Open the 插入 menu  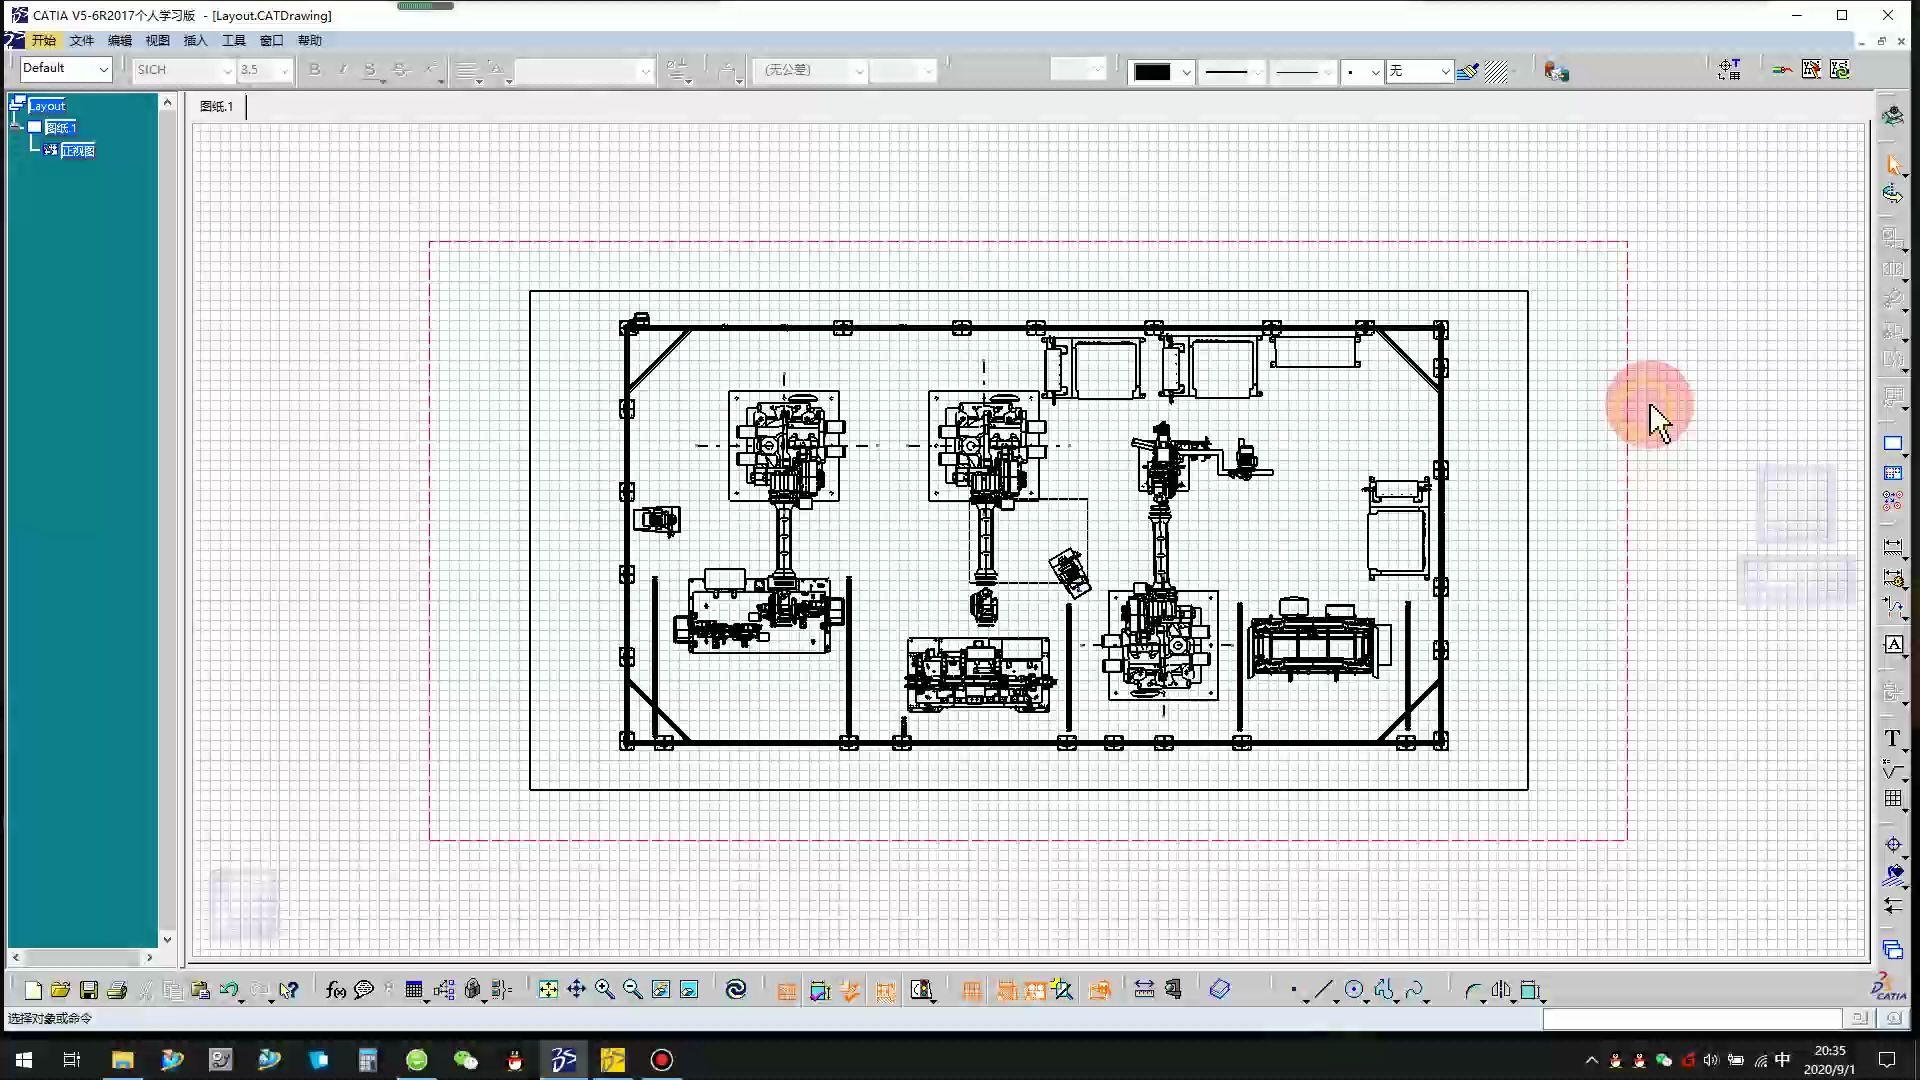click(195, 41)
